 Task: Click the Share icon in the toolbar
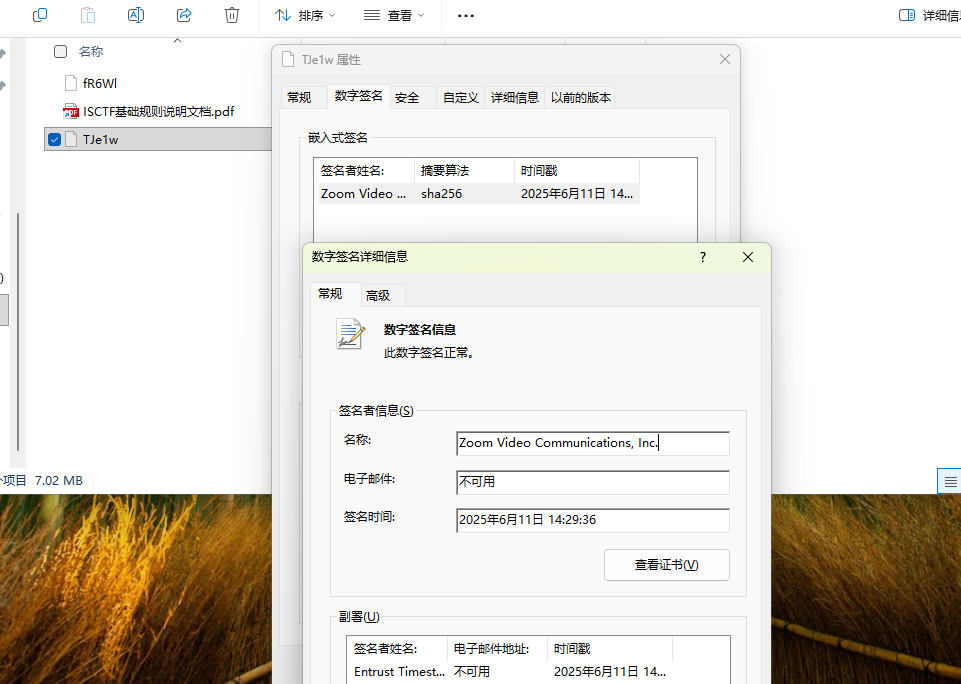click(x=184, y=15)
